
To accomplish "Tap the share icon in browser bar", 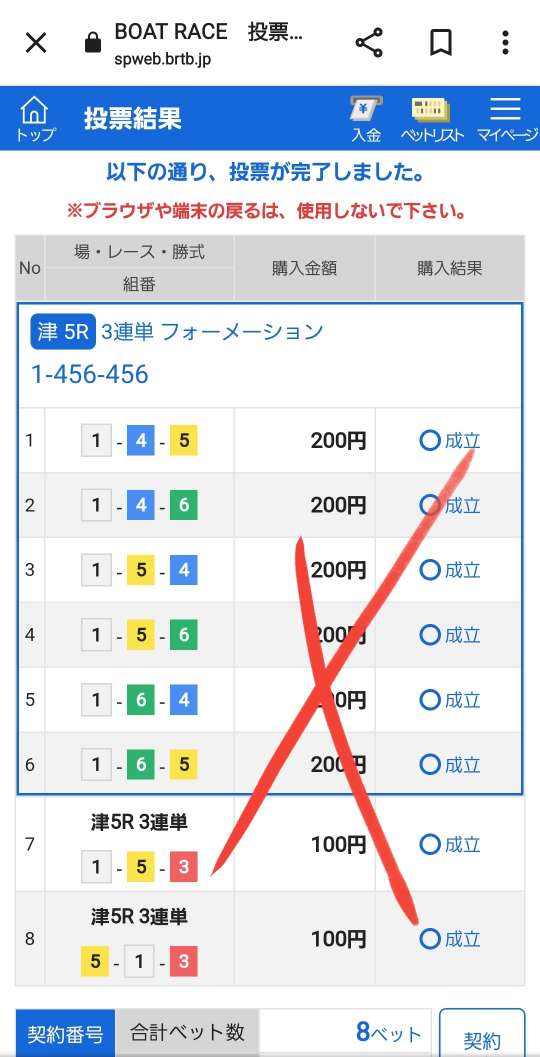I will (x=369, y=43).
